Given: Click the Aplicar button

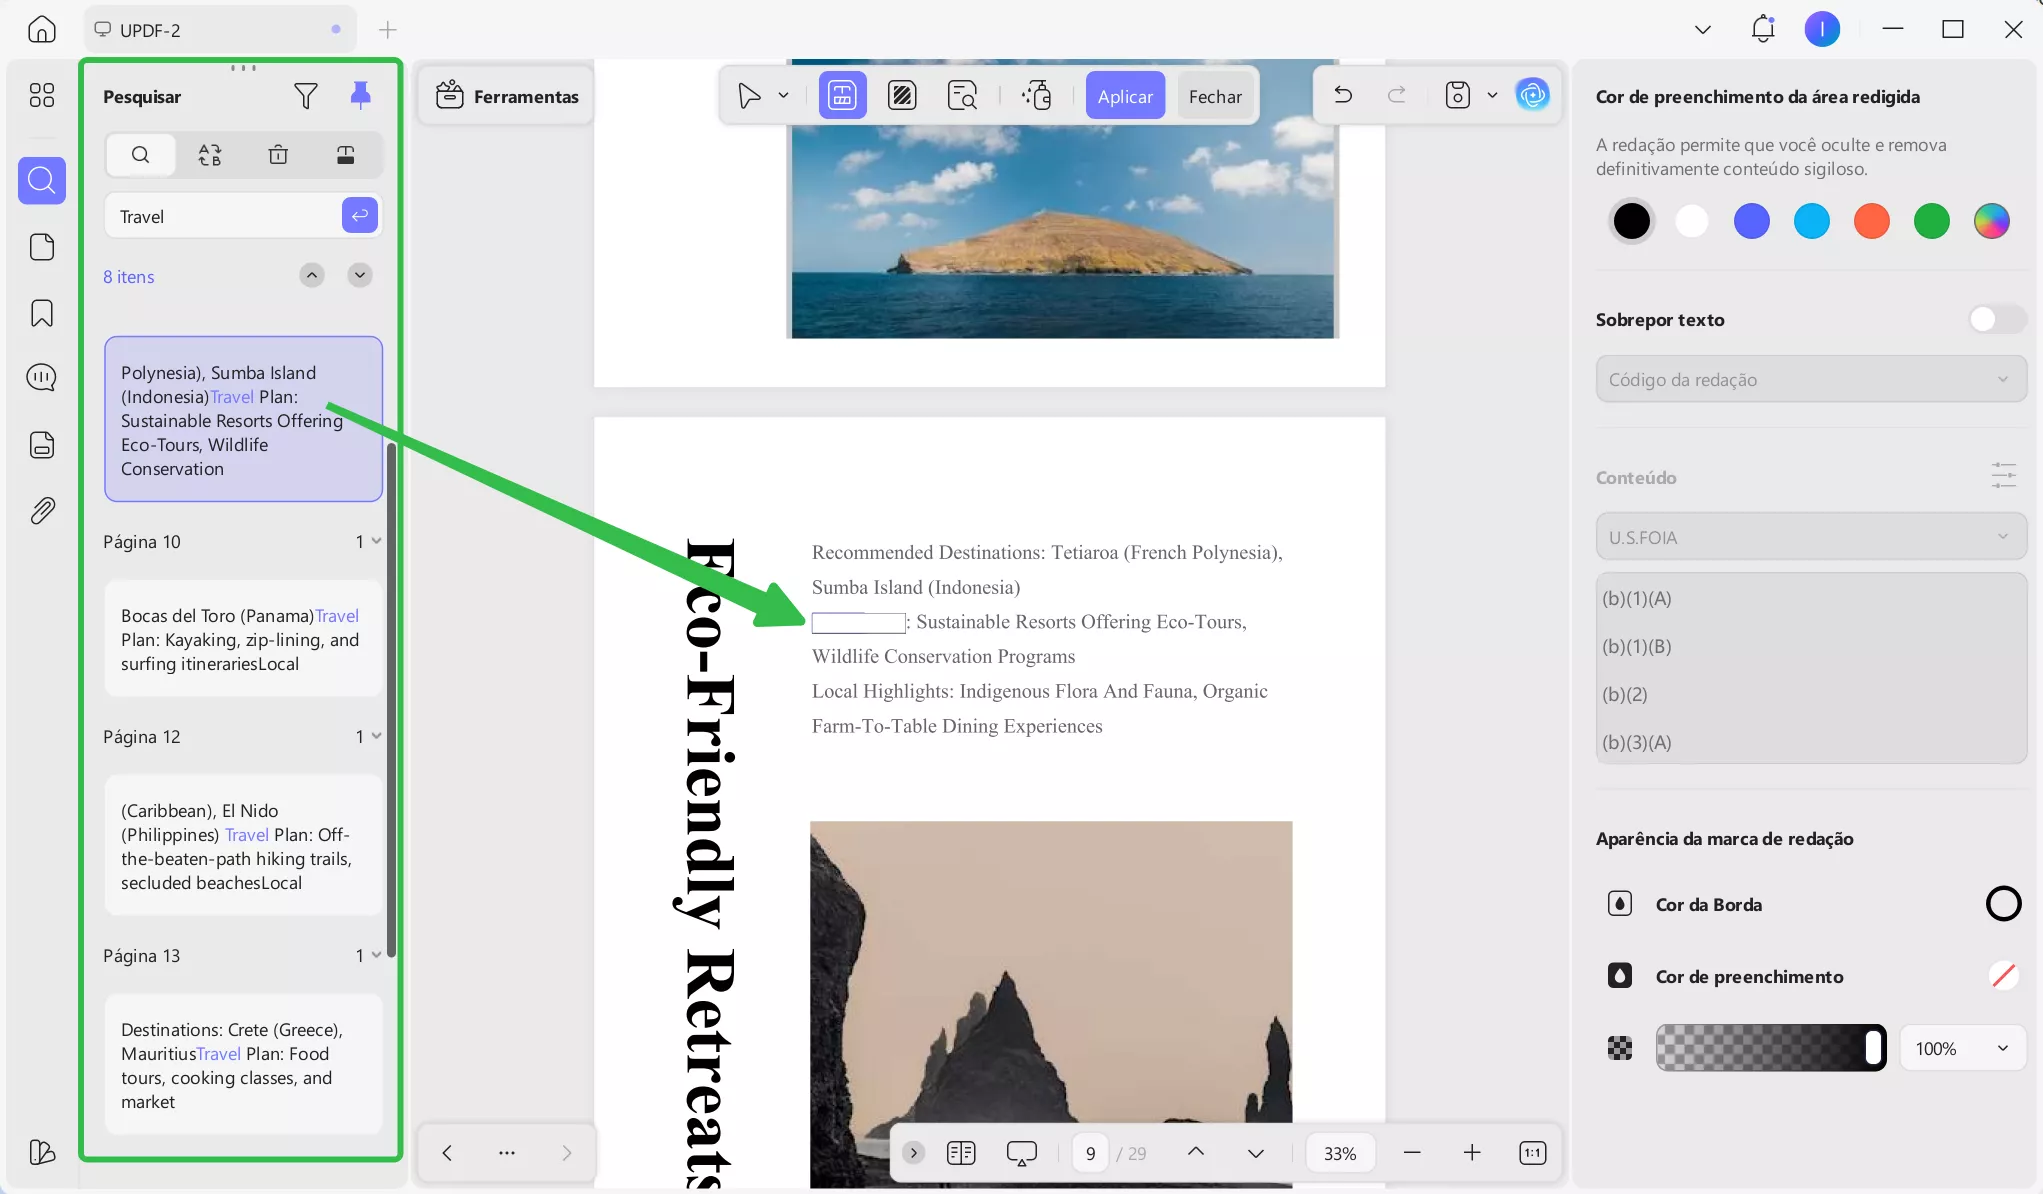Looking at the screenshot, I should point(1125,96).
